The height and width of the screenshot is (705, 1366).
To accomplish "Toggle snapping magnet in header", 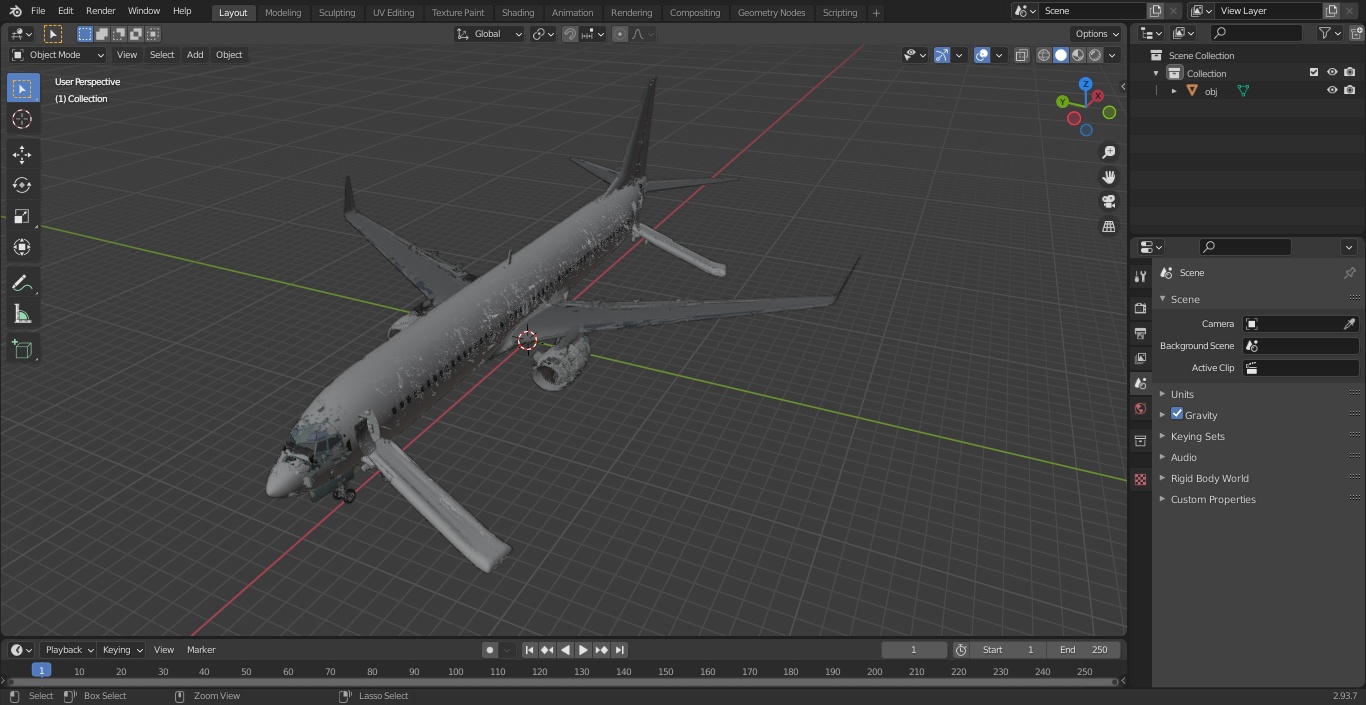I will pyautogui.click(x=569, y=34).
